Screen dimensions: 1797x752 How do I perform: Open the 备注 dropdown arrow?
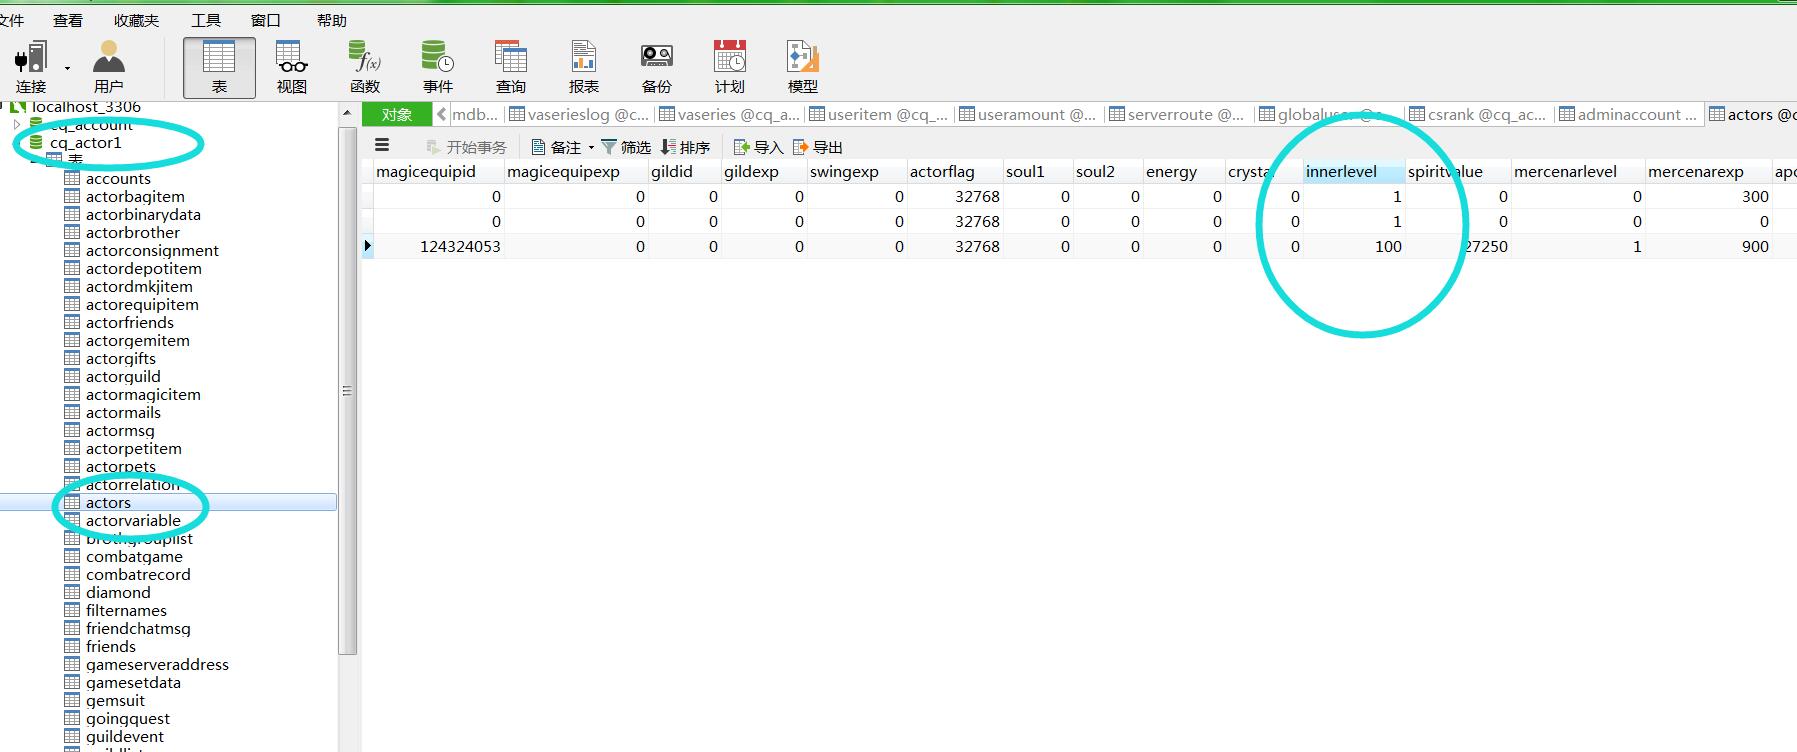pyautogui.click(x=591, y=148)
